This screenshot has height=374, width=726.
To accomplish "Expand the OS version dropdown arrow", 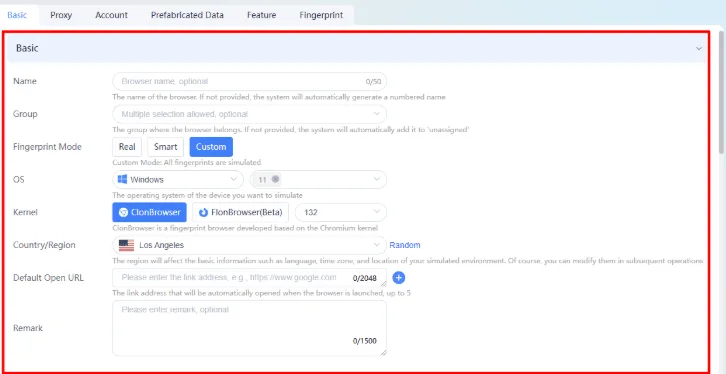I will pyautogui.click(x=377, y=180).
